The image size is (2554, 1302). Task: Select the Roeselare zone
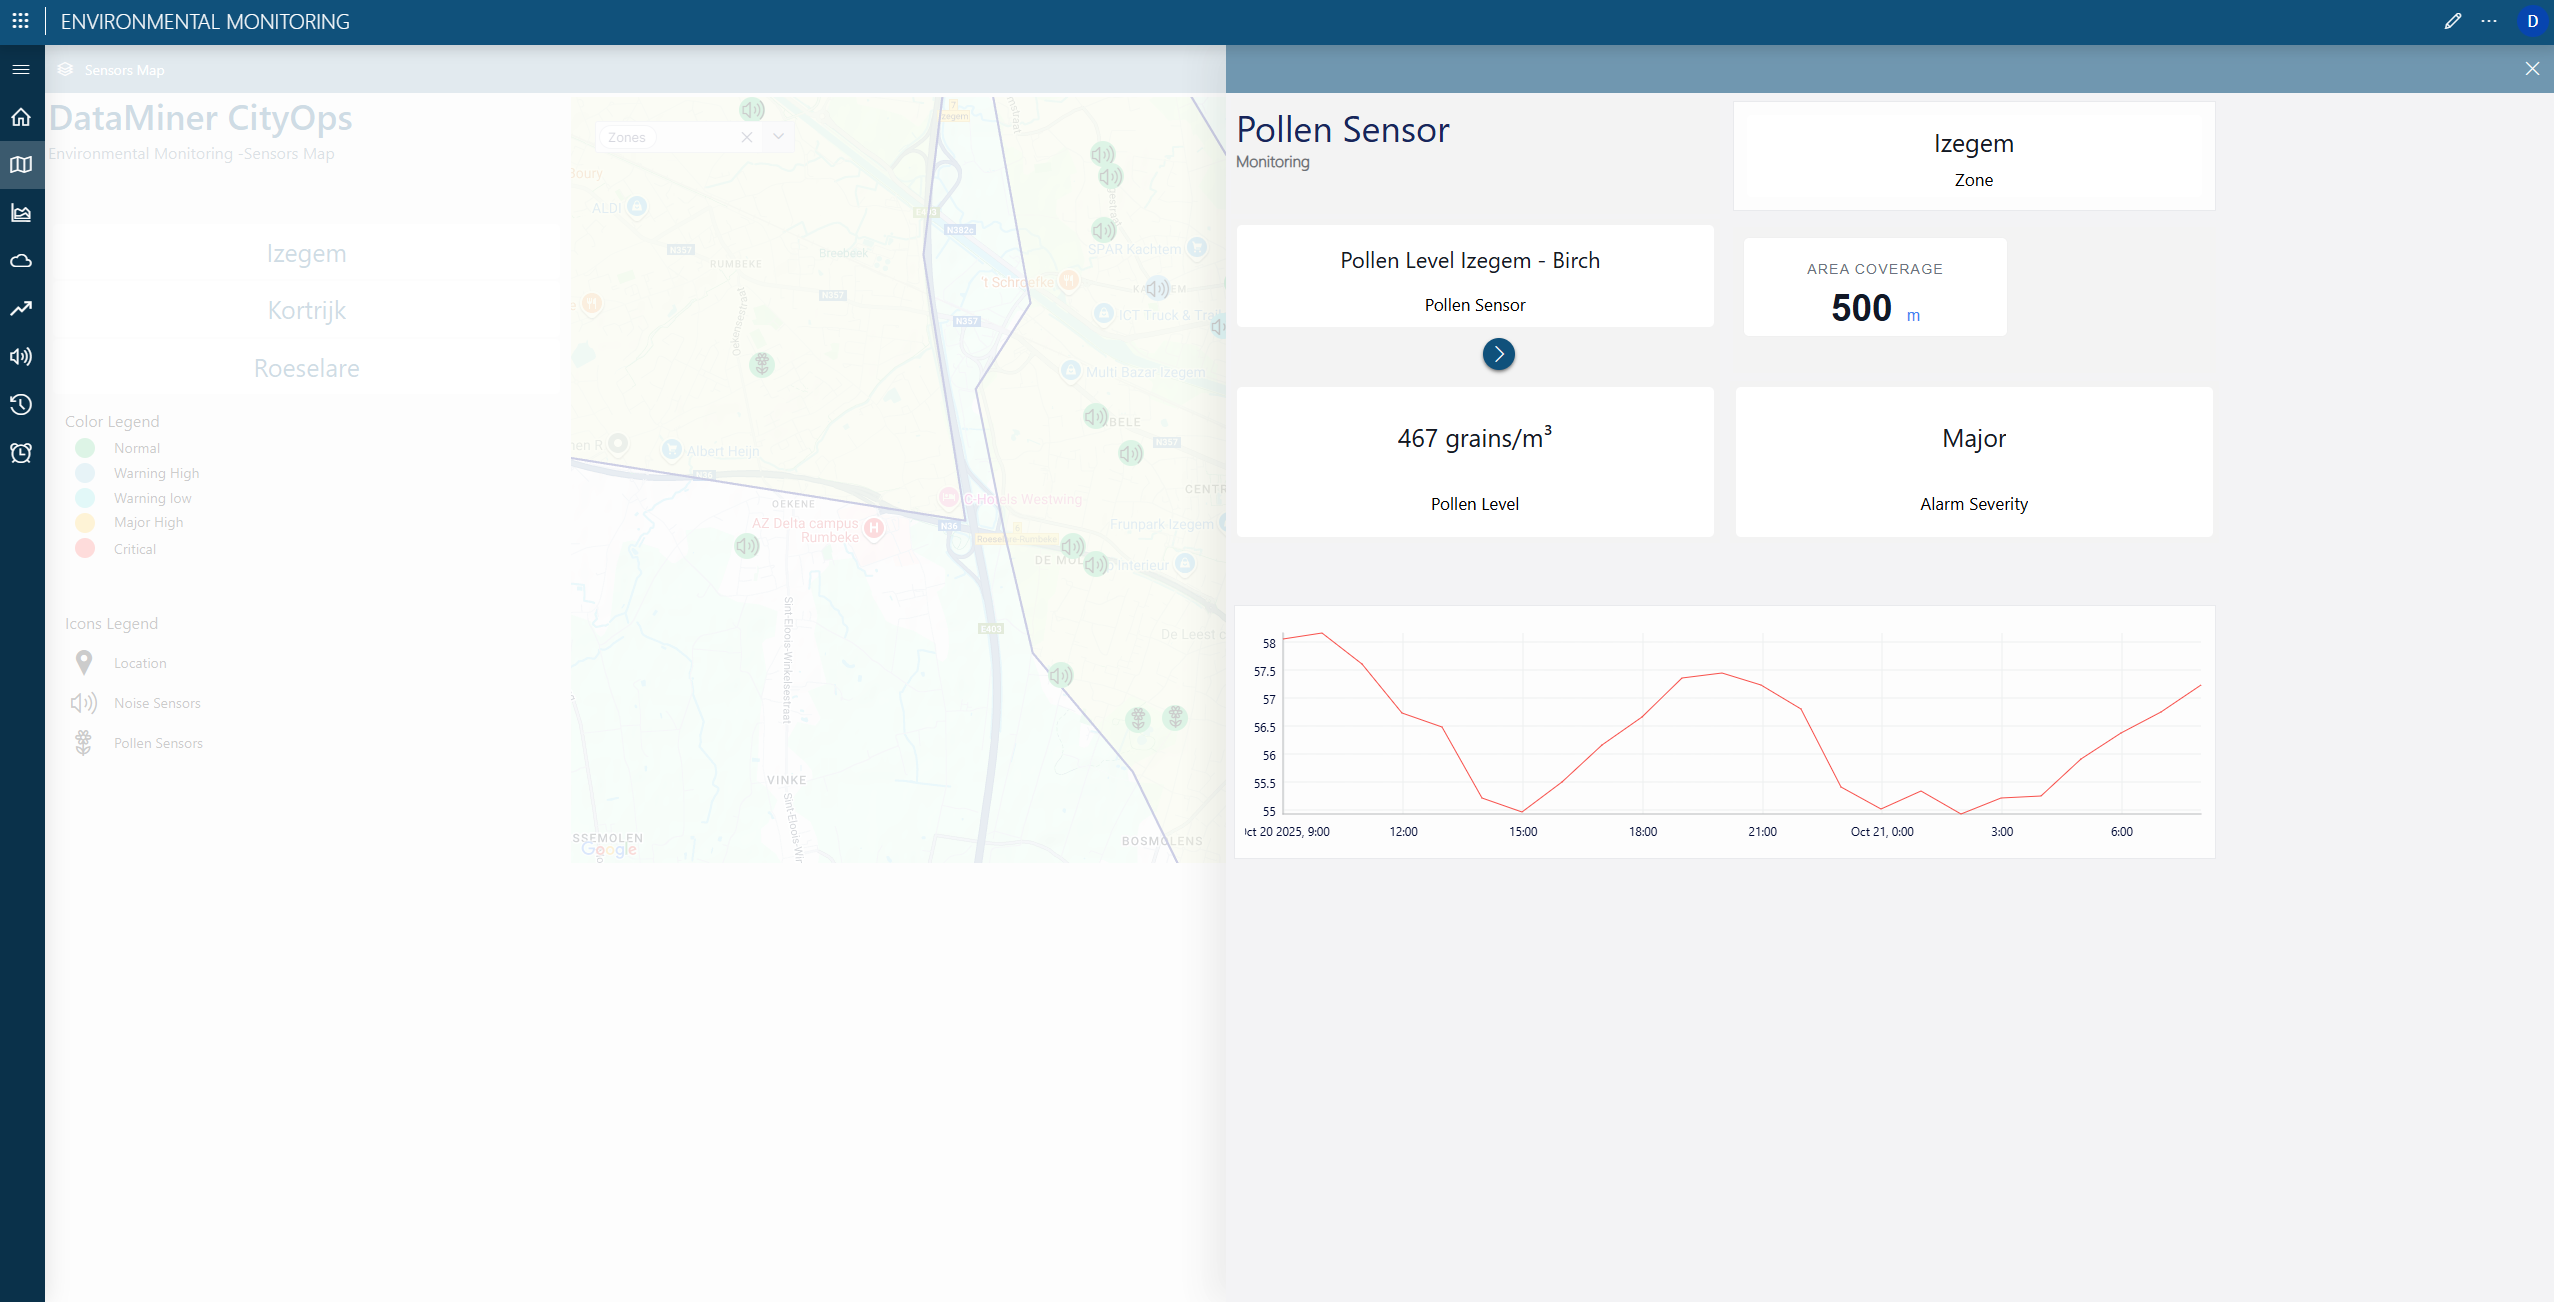coord(306,368)
